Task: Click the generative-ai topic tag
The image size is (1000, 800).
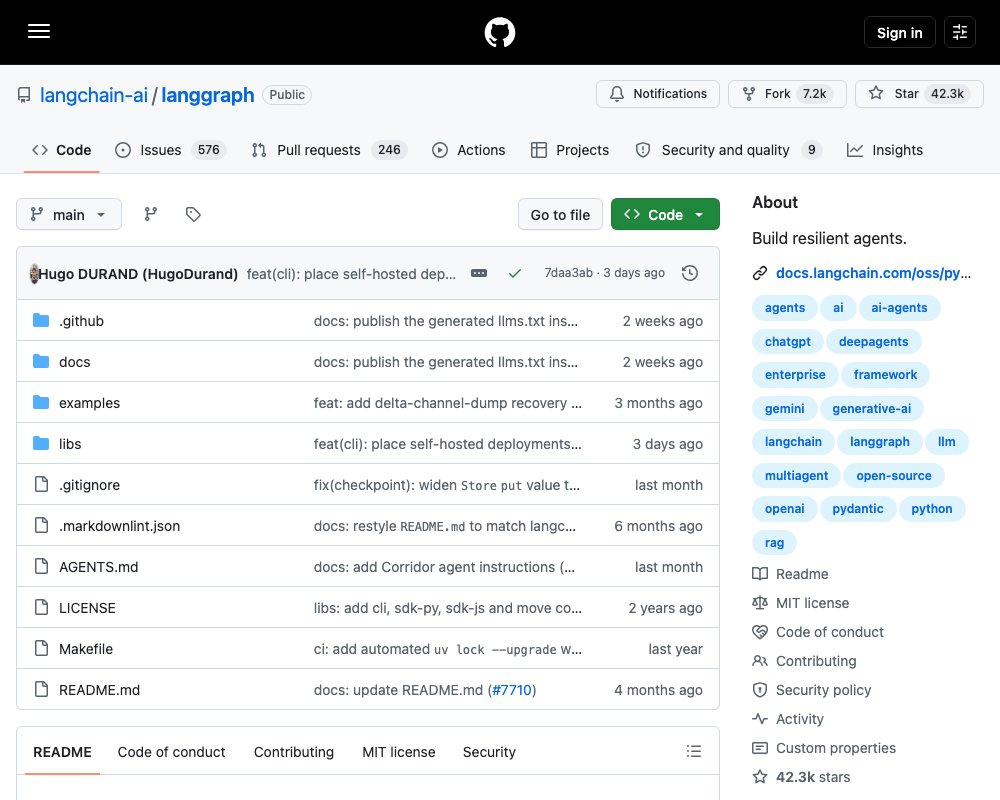Action: pyautogui.click(x=871, y=408)
